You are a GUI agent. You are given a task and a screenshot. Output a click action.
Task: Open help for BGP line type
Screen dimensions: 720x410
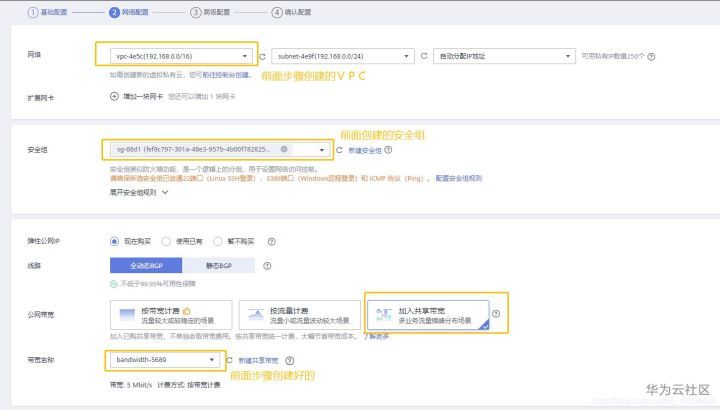click(267, 266)
